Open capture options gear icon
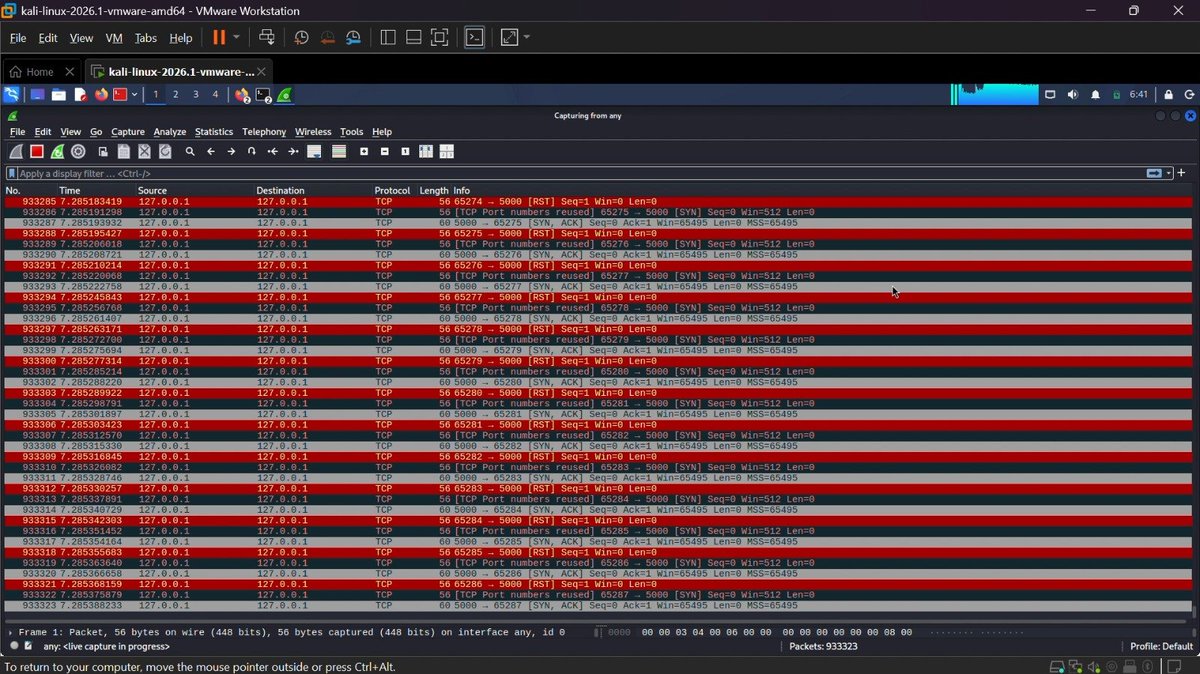Image resolution: width=1200 pixels, height=674 pixels. 78,151
